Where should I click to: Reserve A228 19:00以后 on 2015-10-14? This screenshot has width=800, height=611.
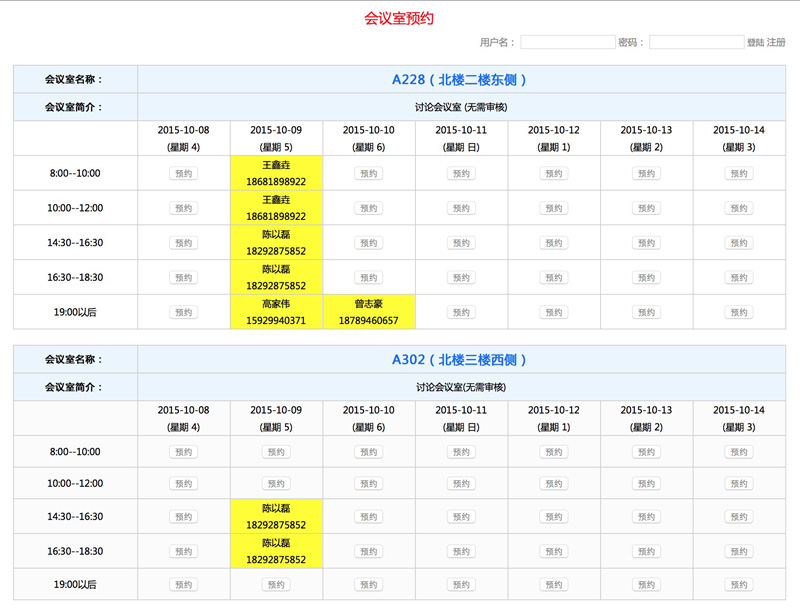(738, 312)
